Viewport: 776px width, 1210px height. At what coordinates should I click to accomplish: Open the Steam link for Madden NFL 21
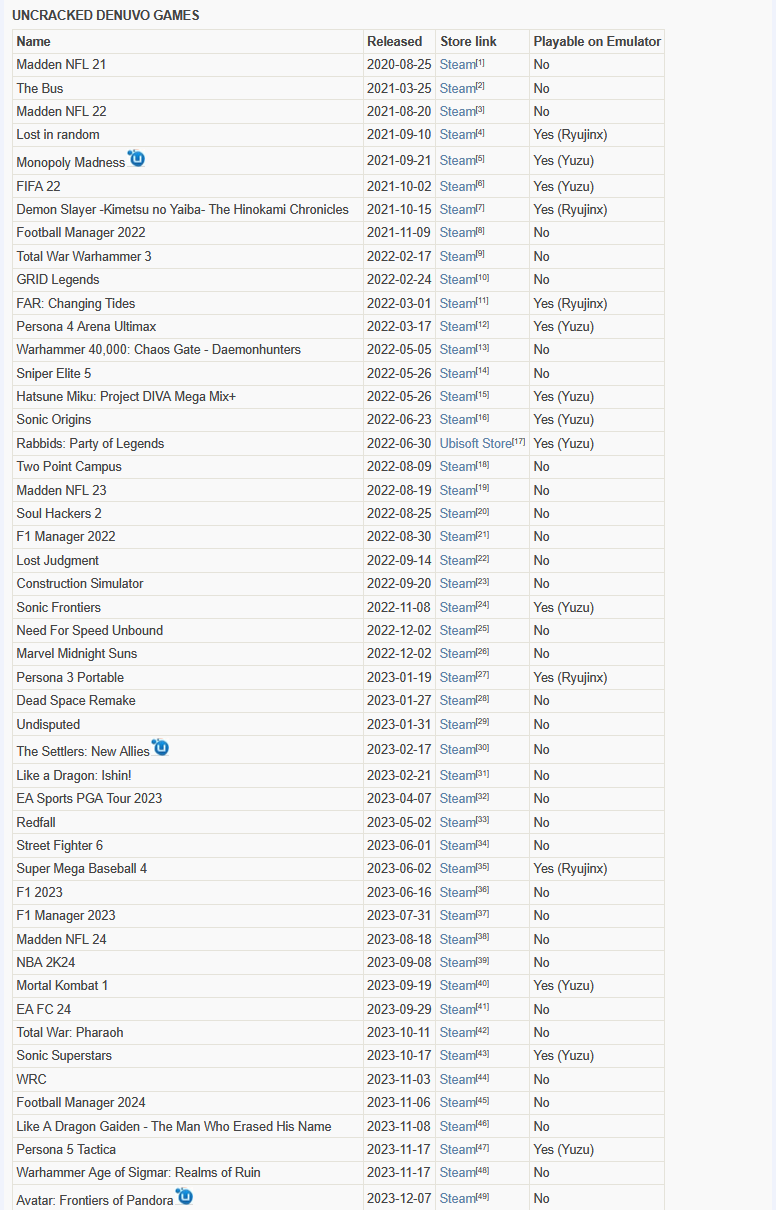458,65
